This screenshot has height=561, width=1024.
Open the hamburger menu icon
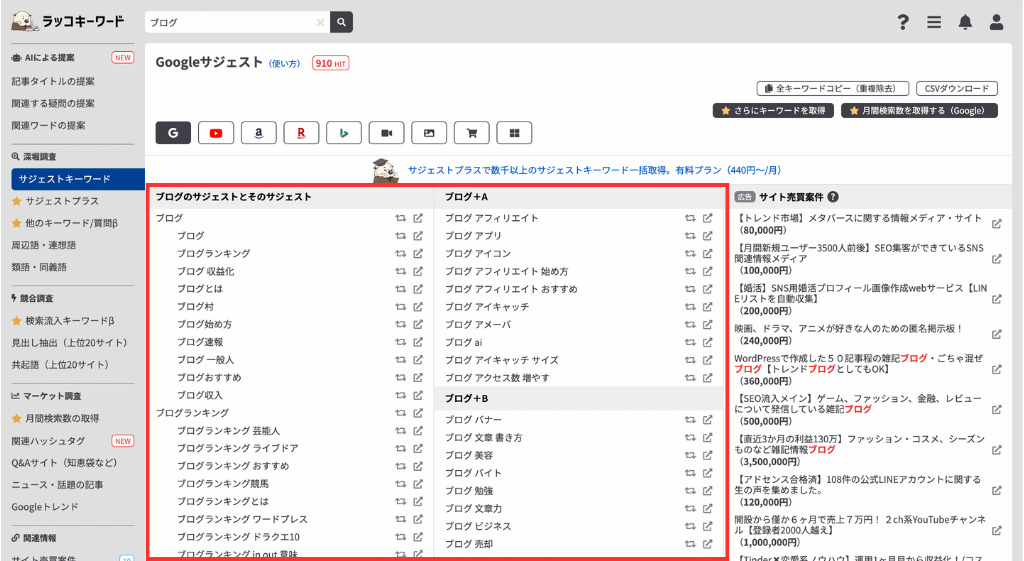[934, 22]
